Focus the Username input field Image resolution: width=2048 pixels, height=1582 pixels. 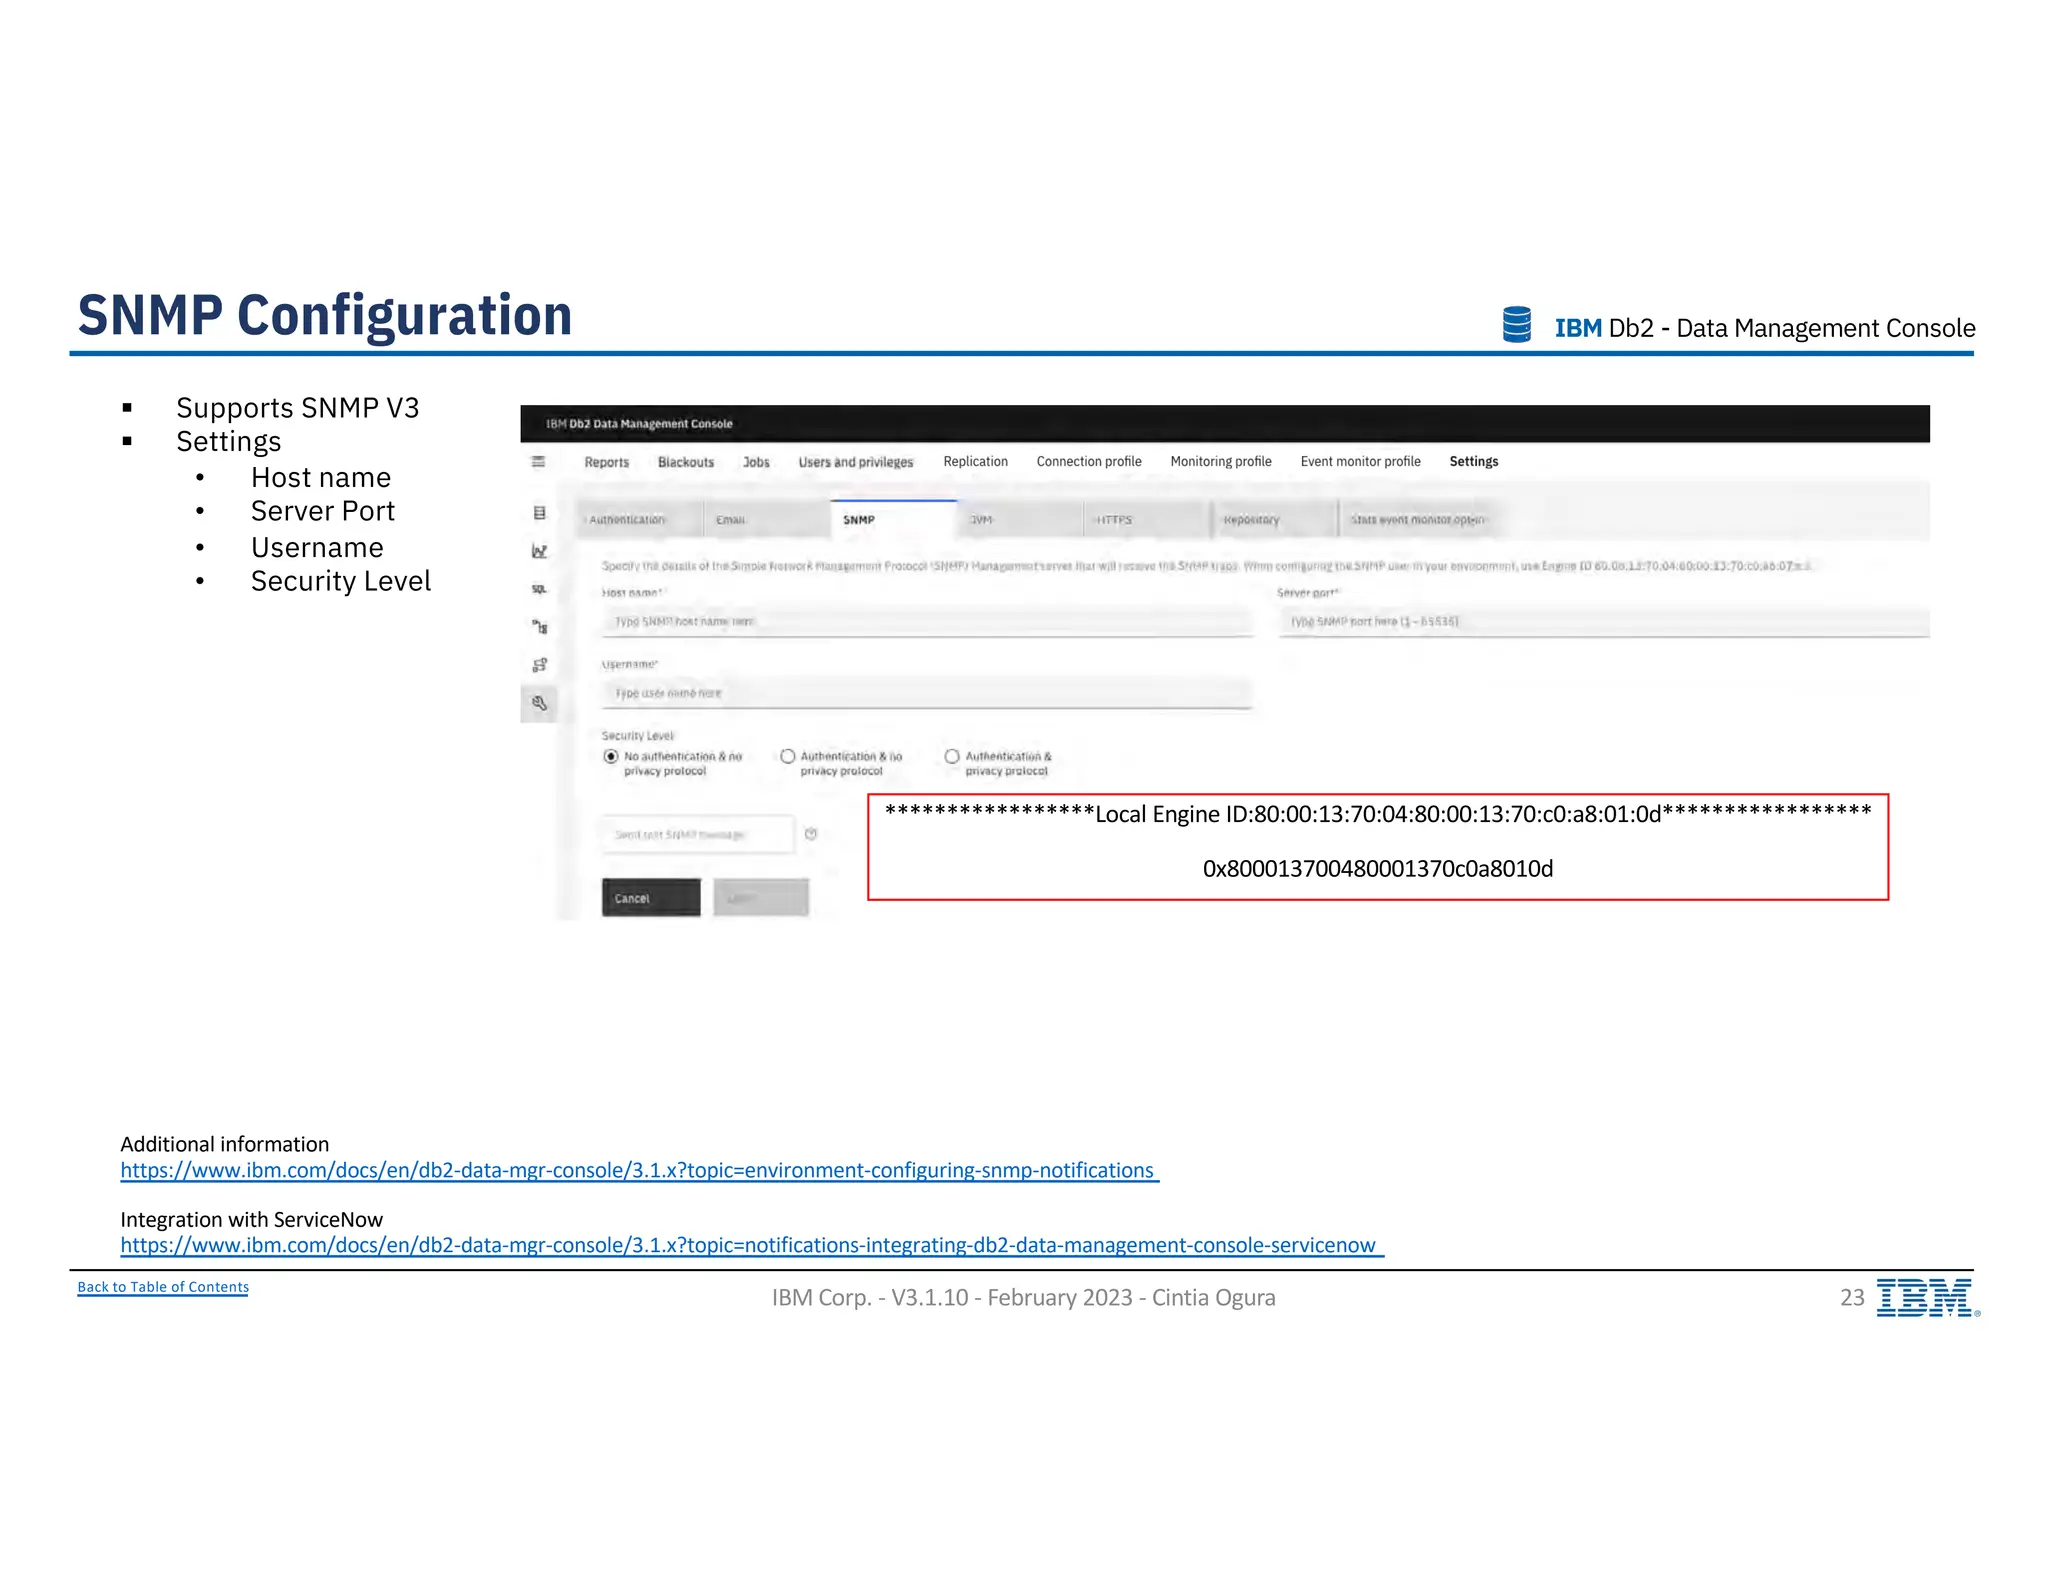pyautogui.click(x=927, y=694)
